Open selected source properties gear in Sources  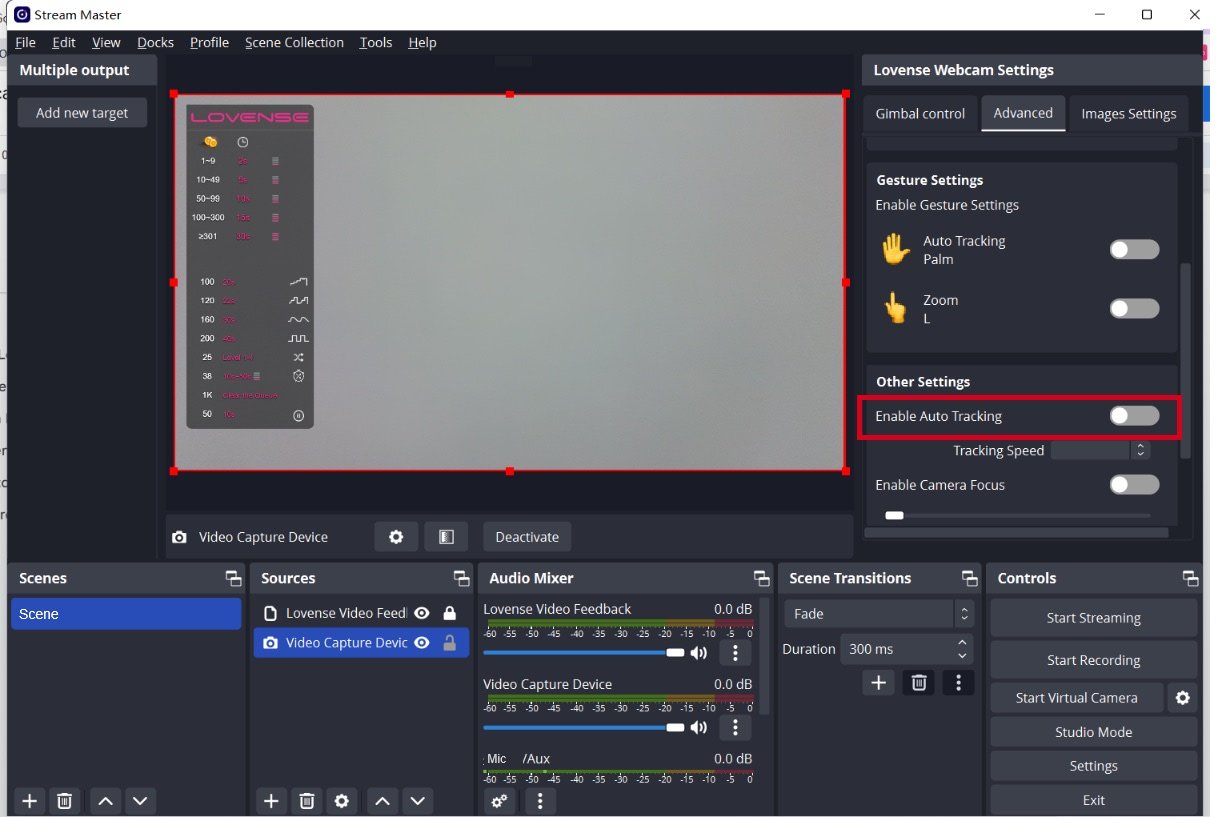click(342, 801)
